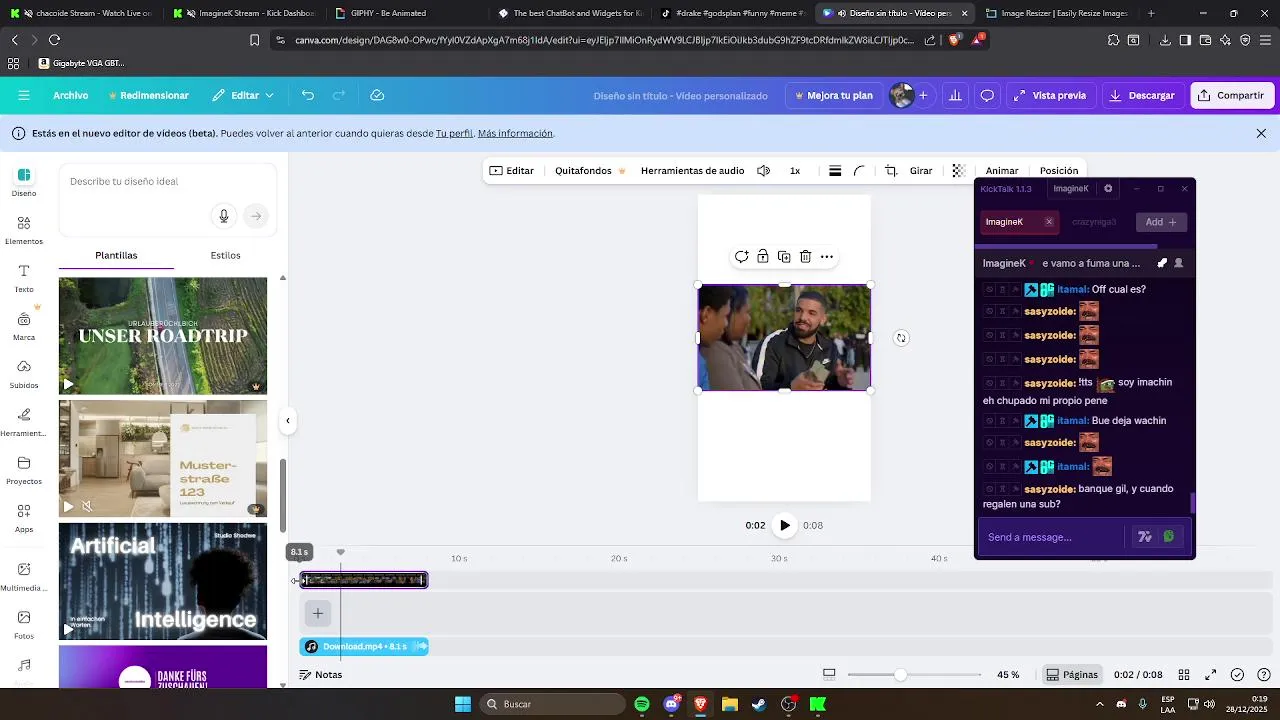Switch to the Estilos tab
1280x720 pixels.
[226, 255]
